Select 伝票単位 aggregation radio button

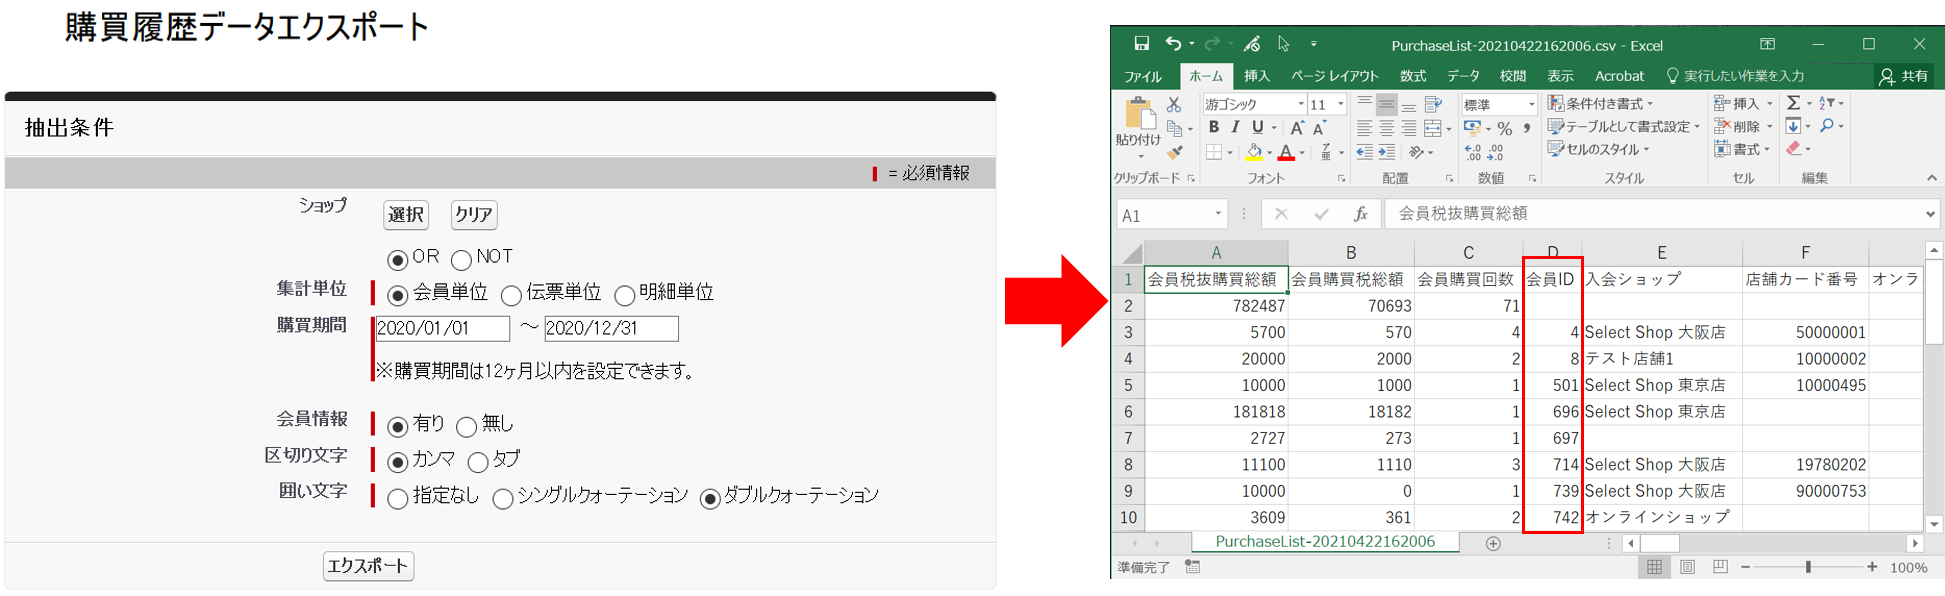click(x=511, y=295)
